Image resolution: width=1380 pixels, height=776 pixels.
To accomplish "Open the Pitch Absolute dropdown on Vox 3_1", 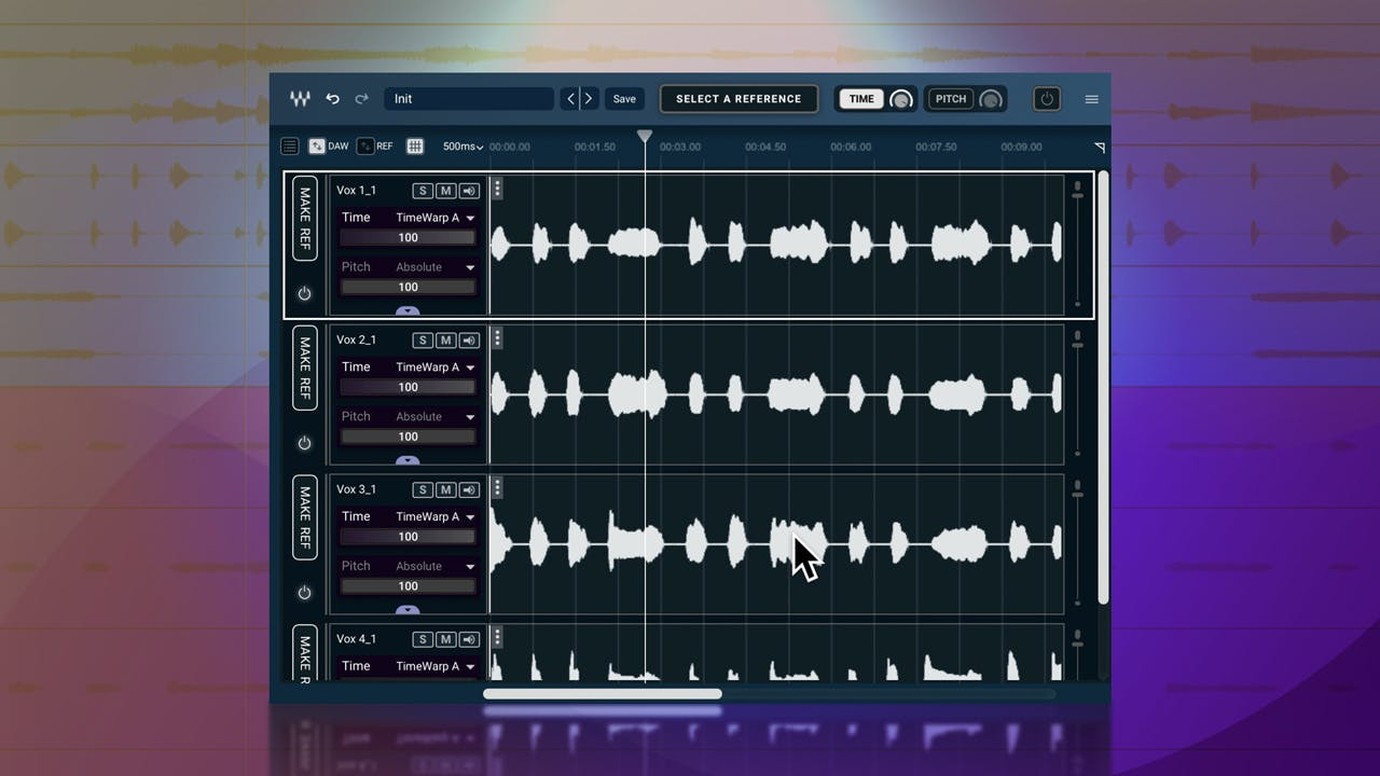I will 434,566.
